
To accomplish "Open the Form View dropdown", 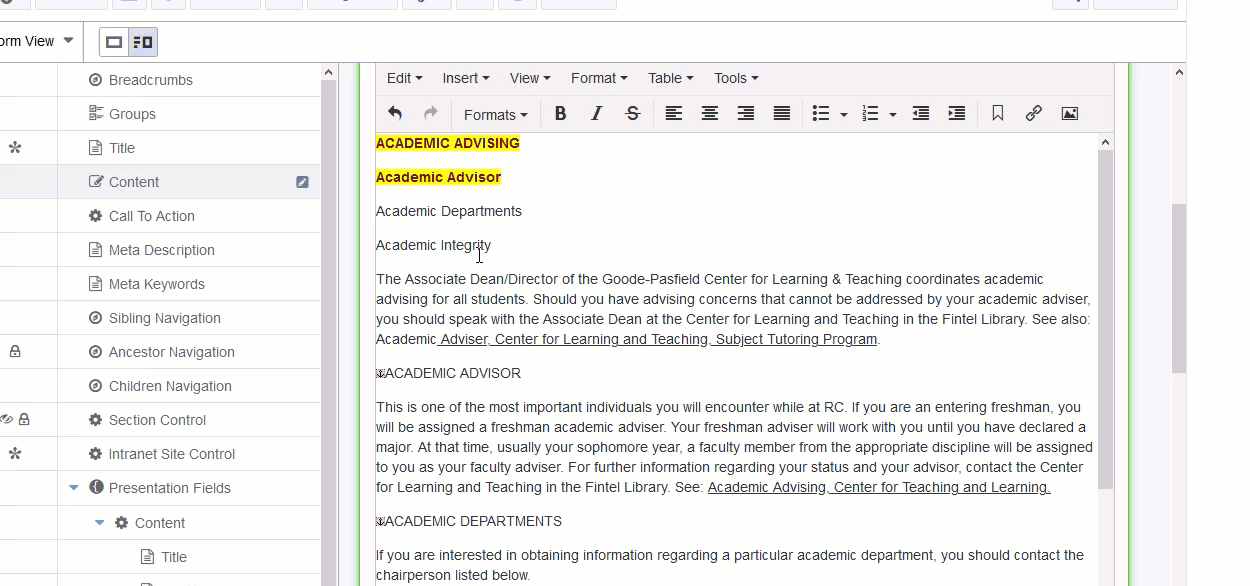I will coord(38,42).
